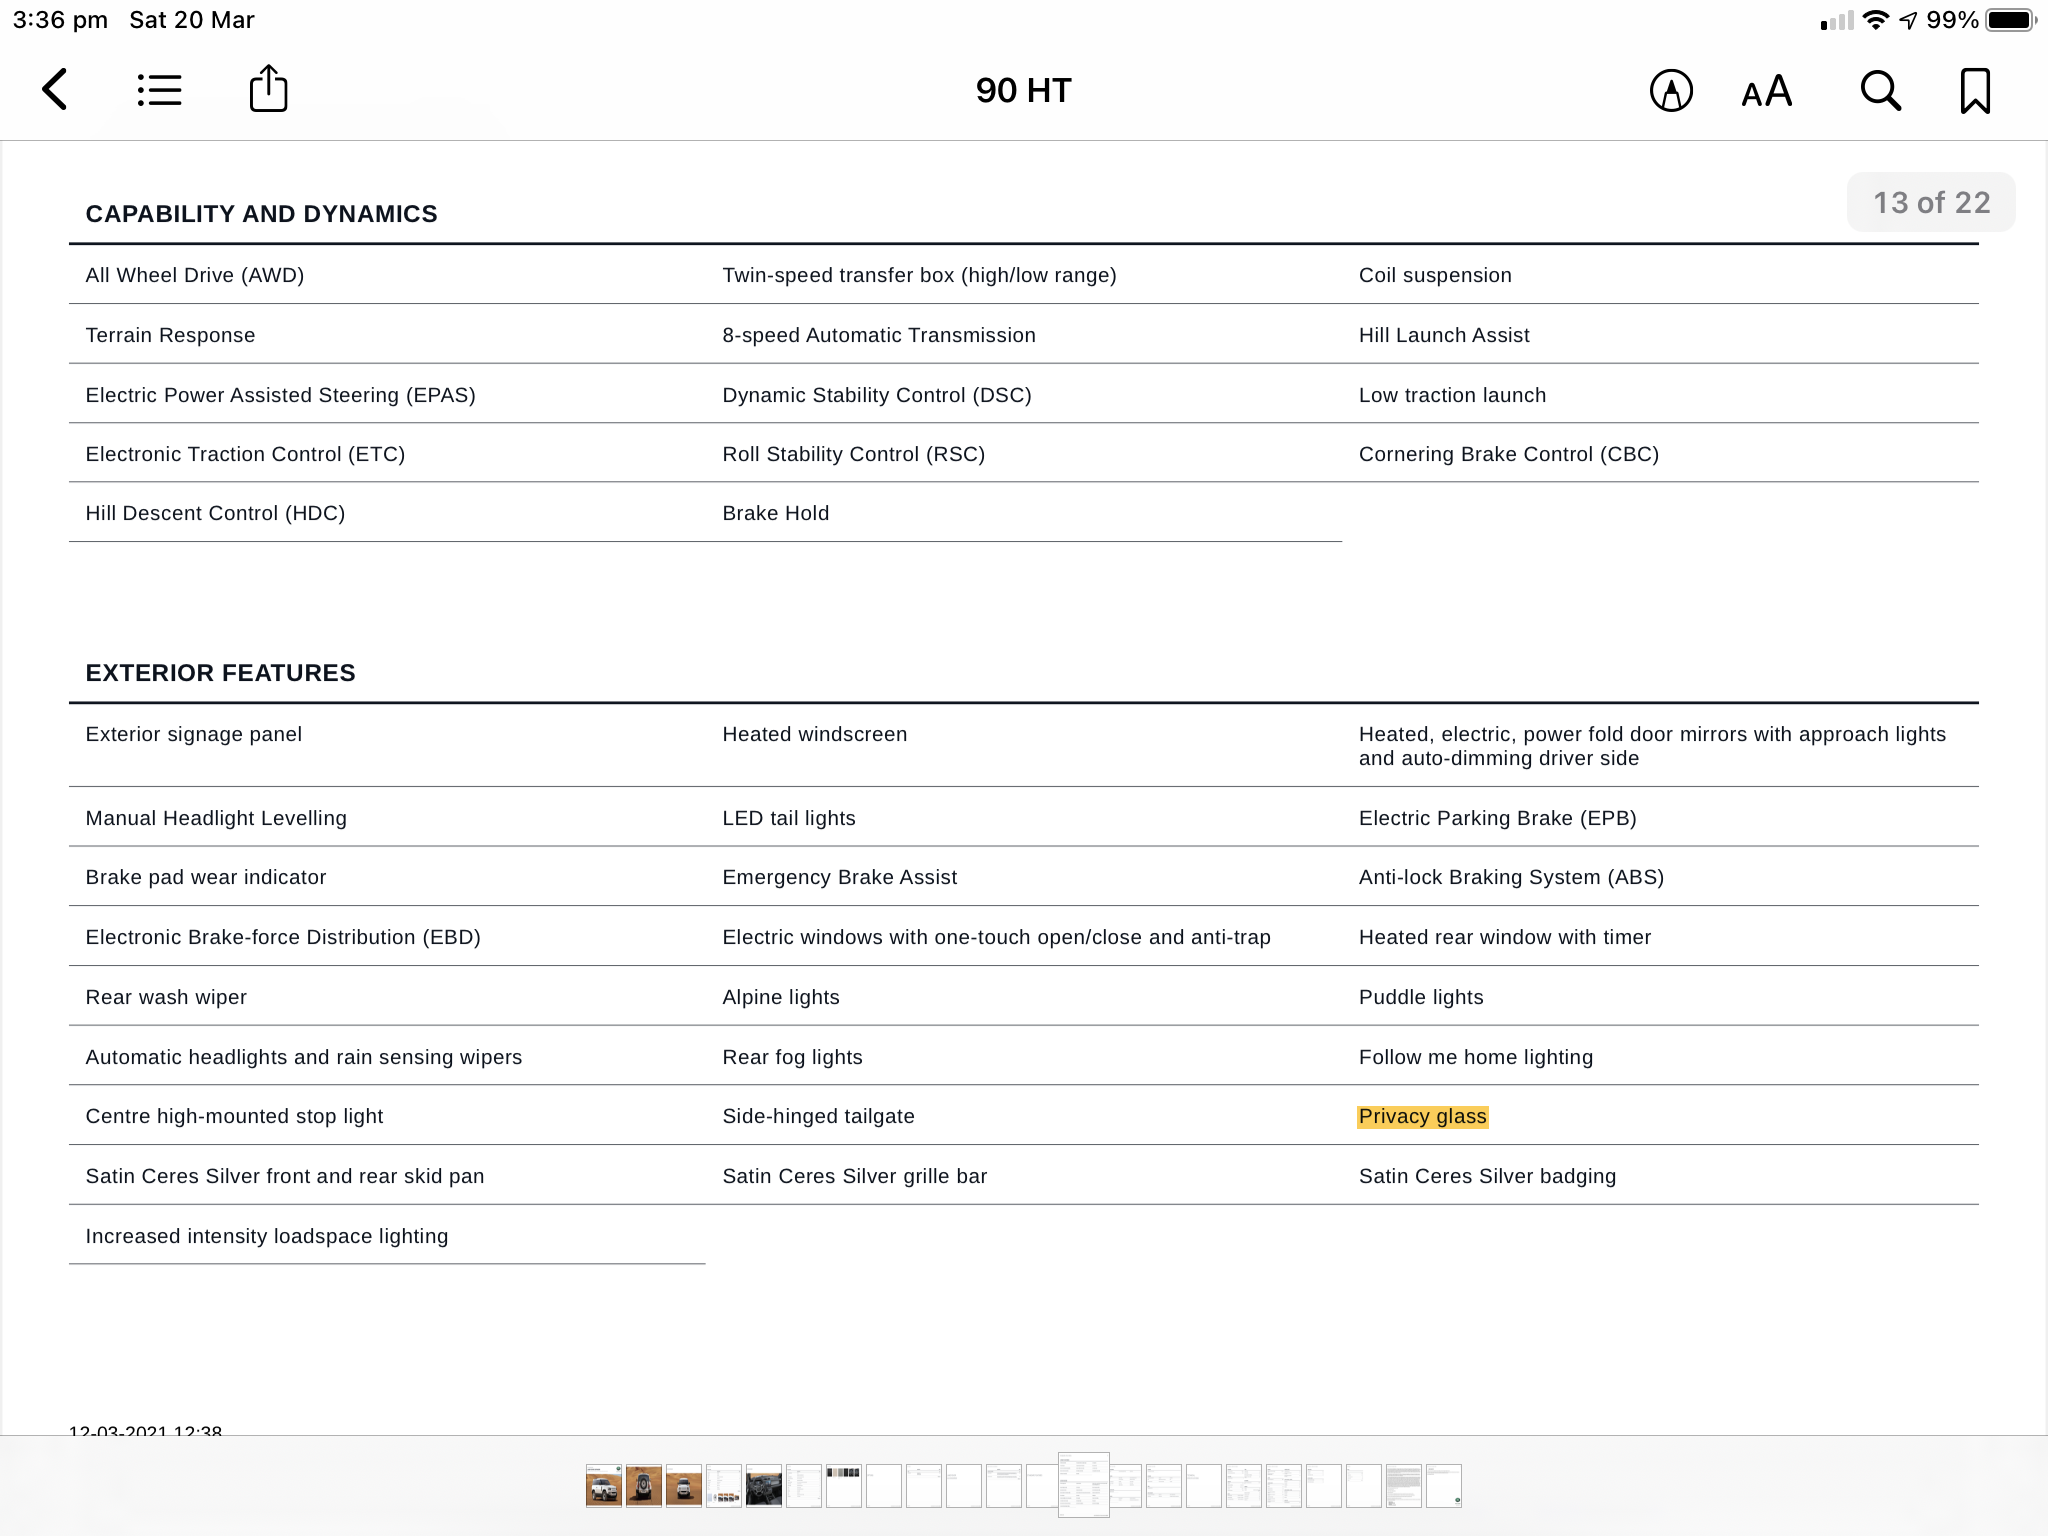Open thumbnail with dark colour swatches row
The width and height of the screenshot is (2048, 1536).
[844, 1486]
